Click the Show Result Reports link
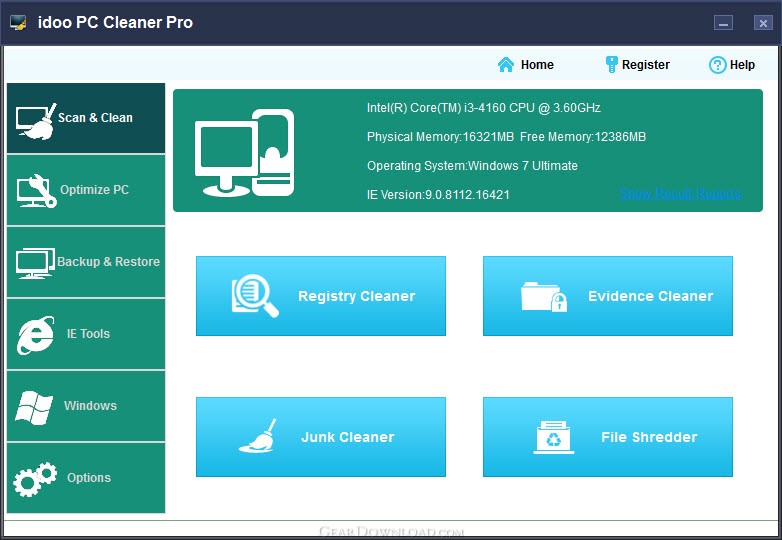The image size is (782, 540). click(x=680, y=193)
